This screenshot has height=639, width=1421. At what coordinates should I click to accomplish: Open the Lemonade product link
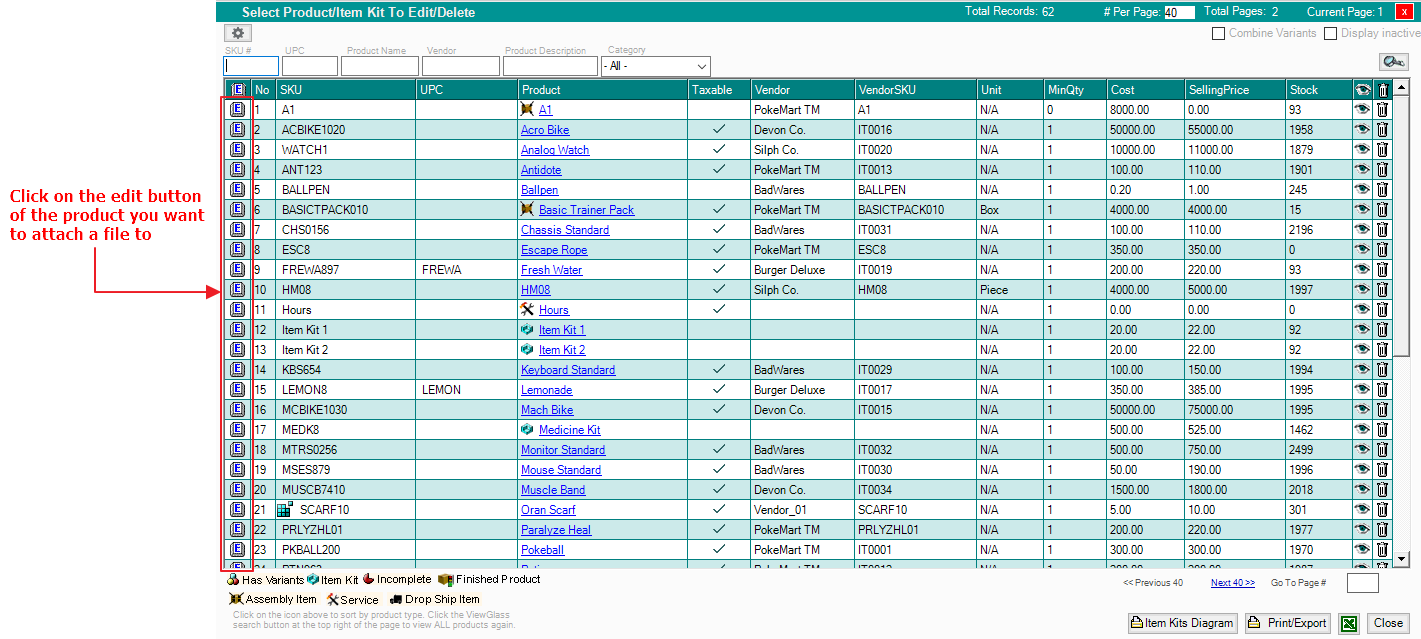pos(546,390)
